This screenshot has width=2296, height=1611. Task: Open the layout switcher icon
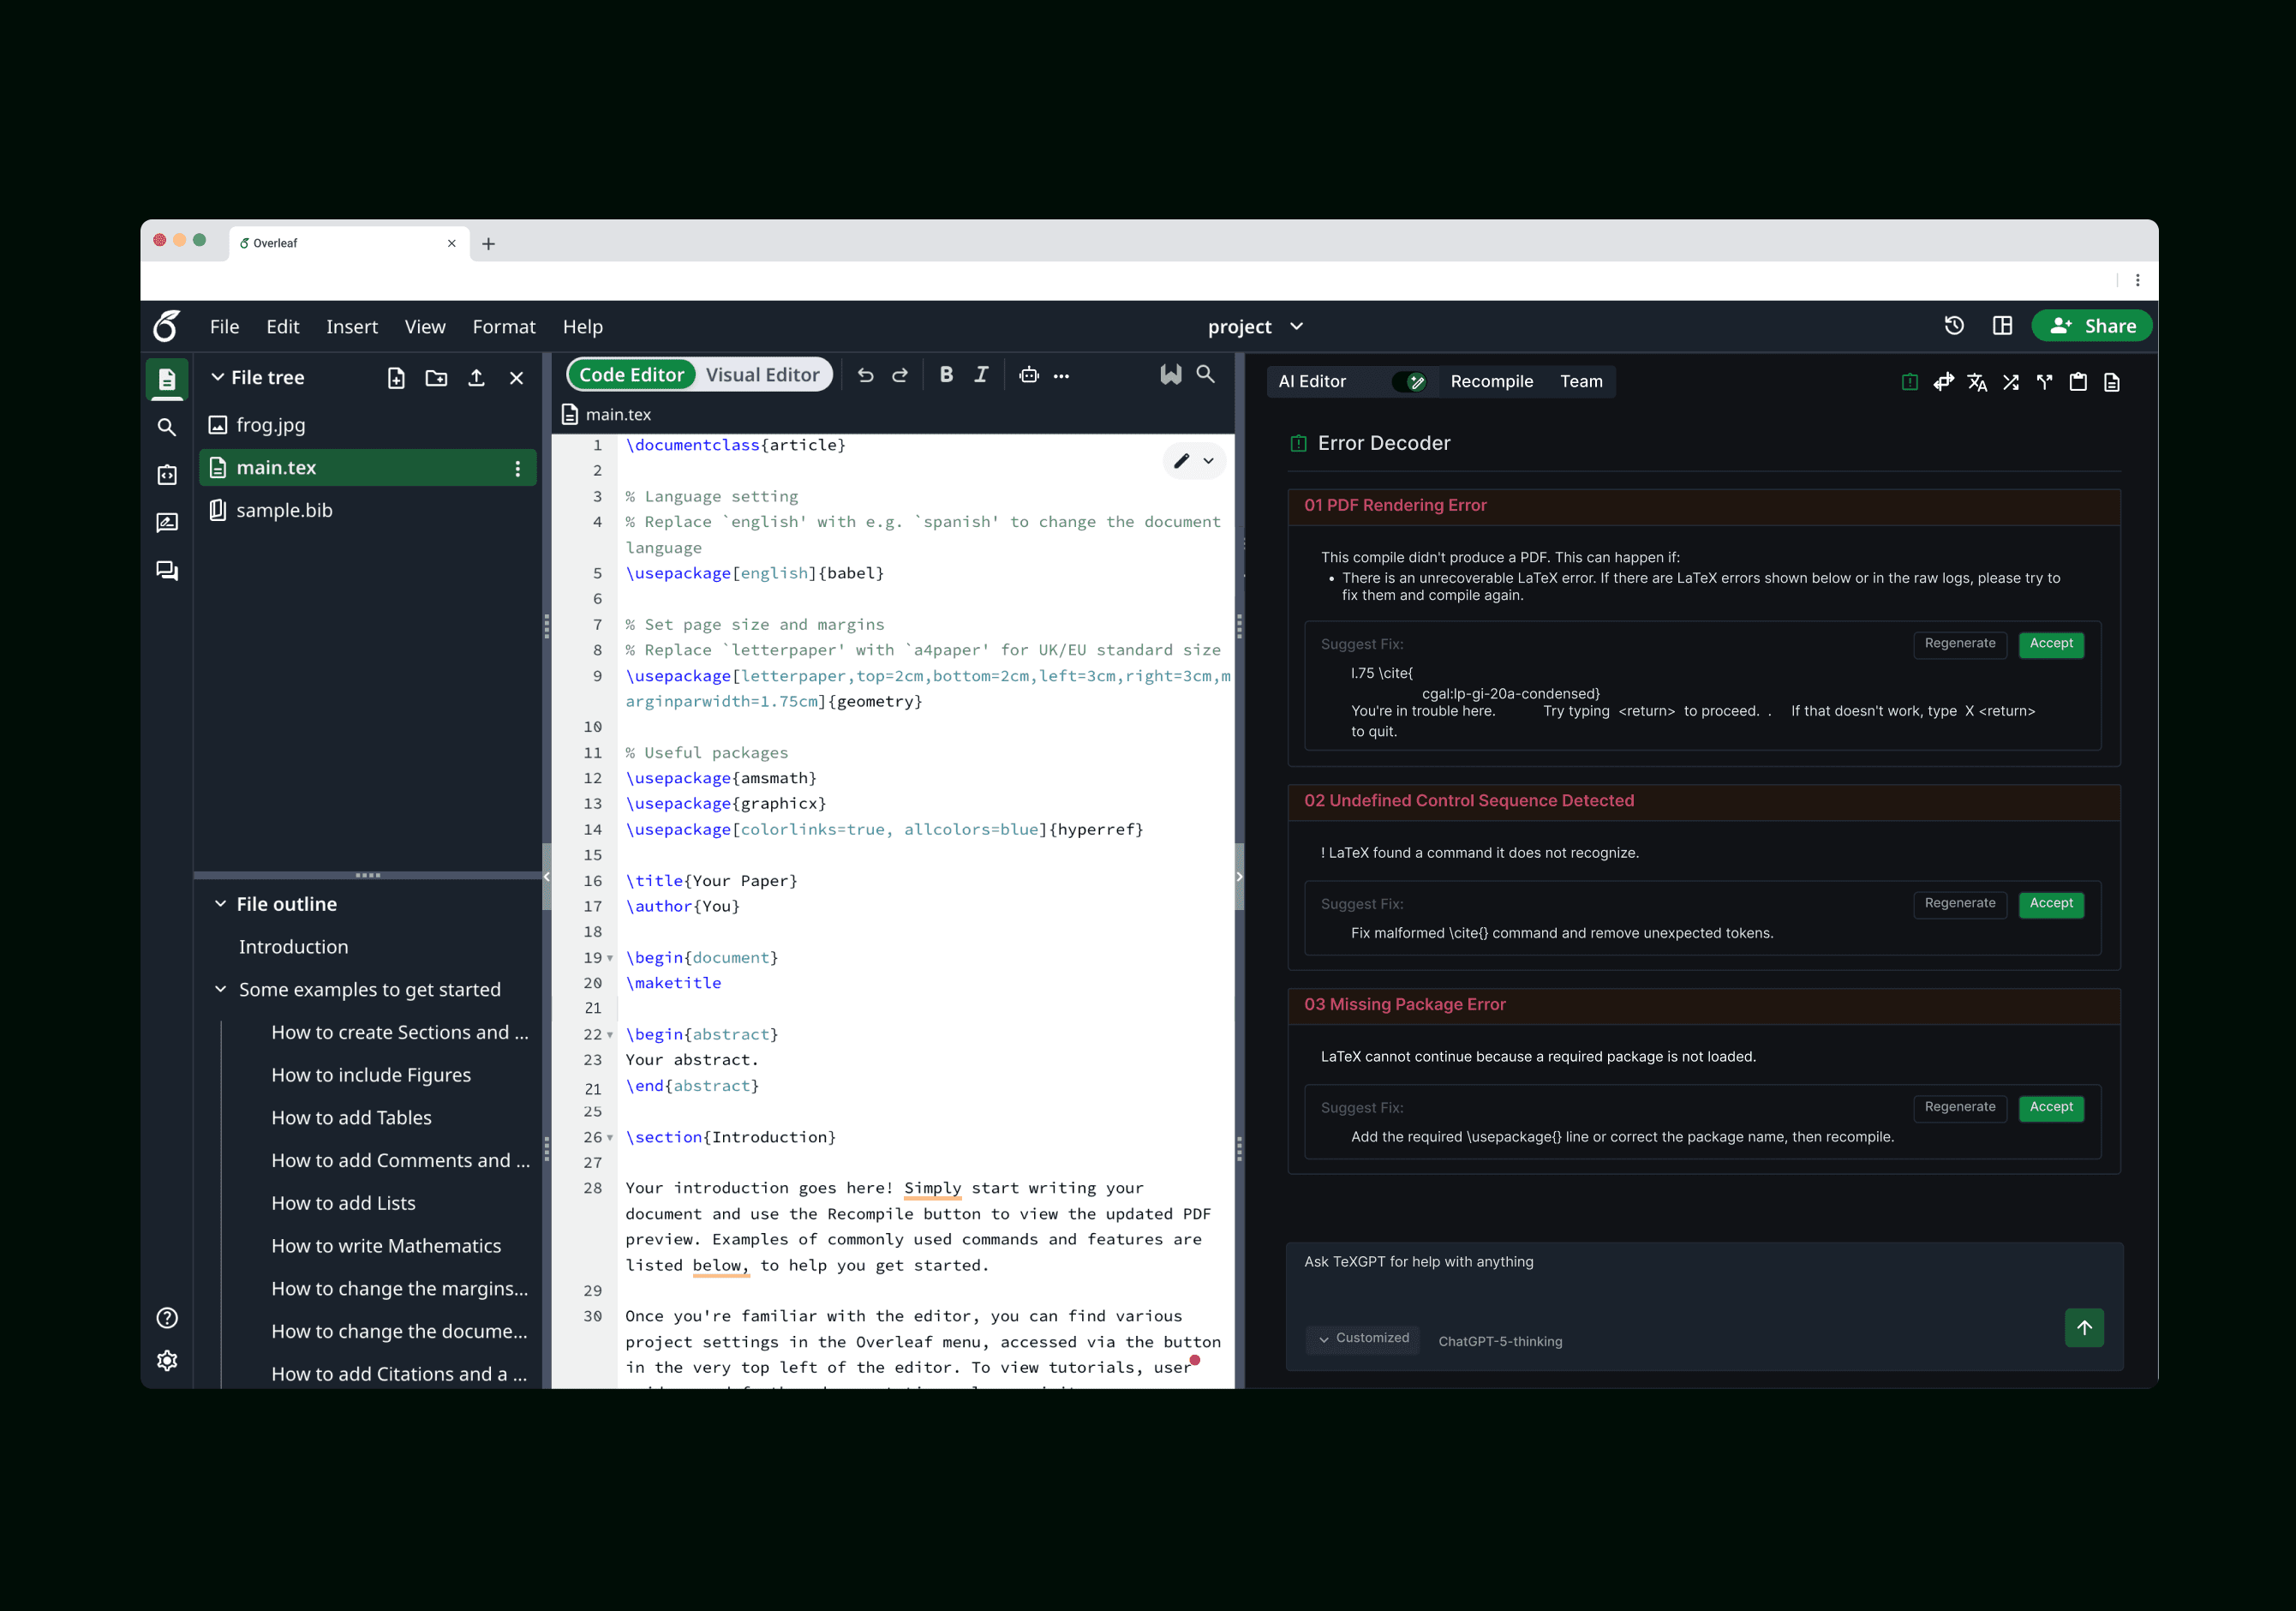[2002, 326]
